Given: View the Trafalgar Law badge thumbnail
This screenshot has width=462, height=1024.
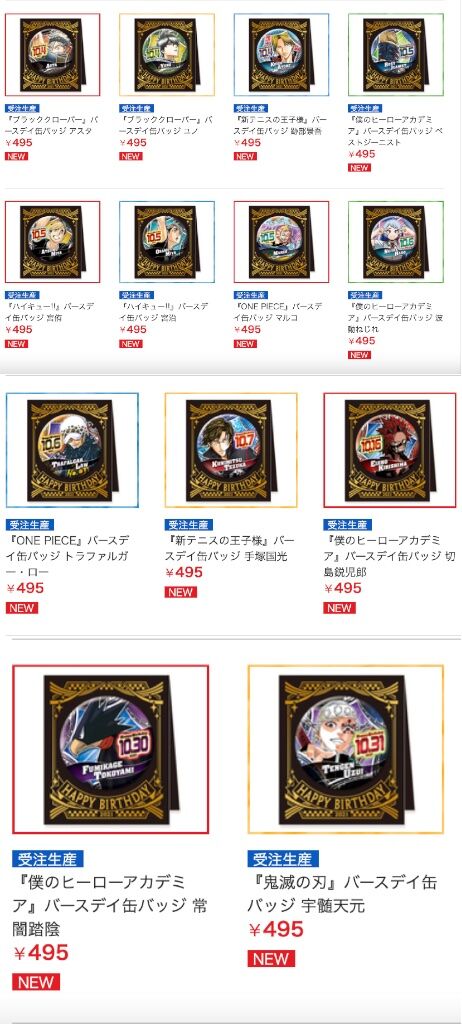Looking at the screenshot, I should tap(73, 450).
